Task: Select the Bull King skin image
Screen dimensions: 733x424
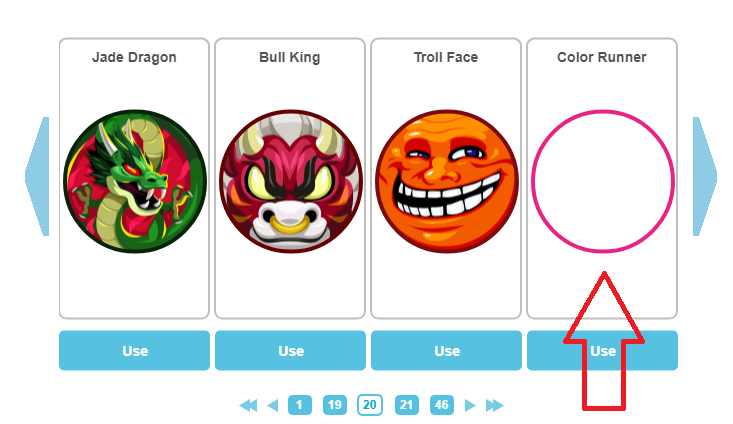Action: point(291,181)
